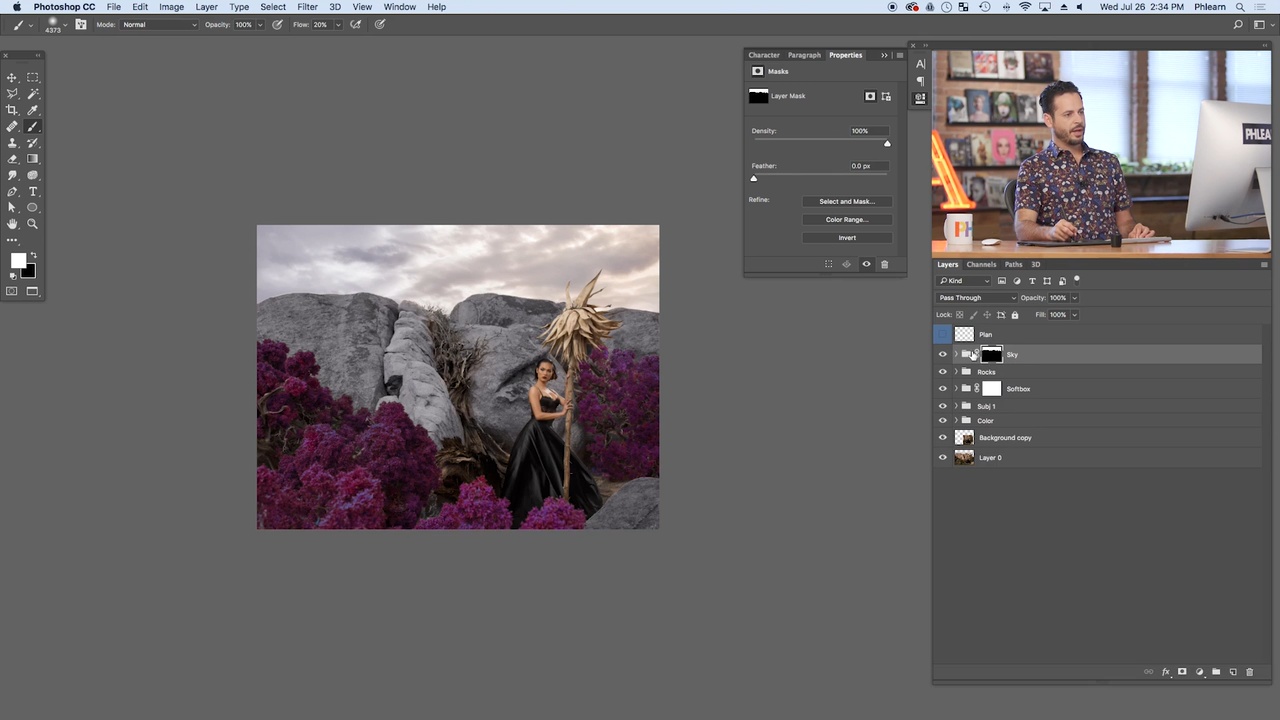Hide the Rocks group
The height and width of the screenshot is (720, 1280).
pyautogui.click(x=942, y=372)
